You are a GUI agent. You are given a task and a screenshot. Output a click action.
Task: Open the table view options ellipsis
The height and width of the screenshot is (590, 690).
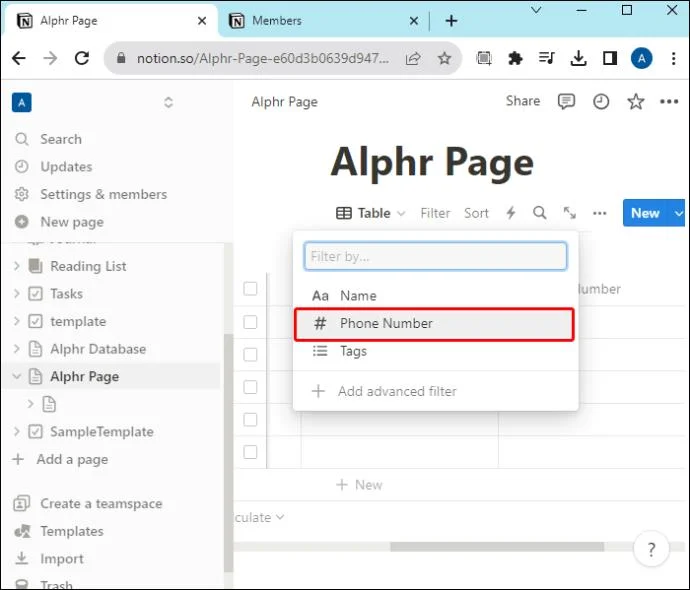[x=599, y=213]
